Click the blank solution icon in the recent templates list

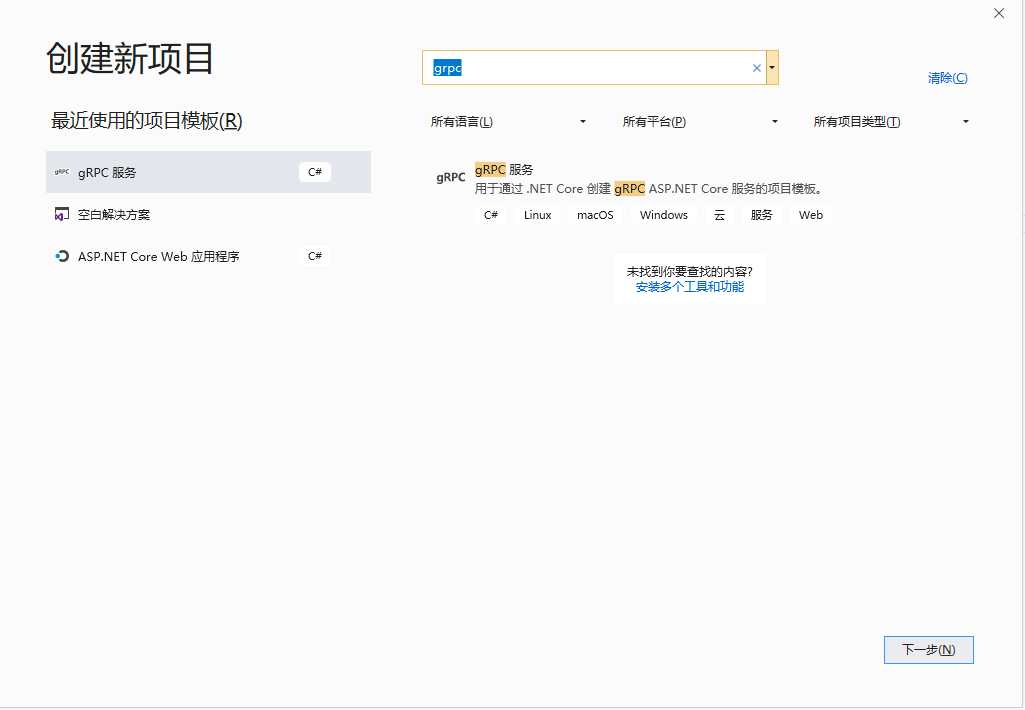(61, 214)
